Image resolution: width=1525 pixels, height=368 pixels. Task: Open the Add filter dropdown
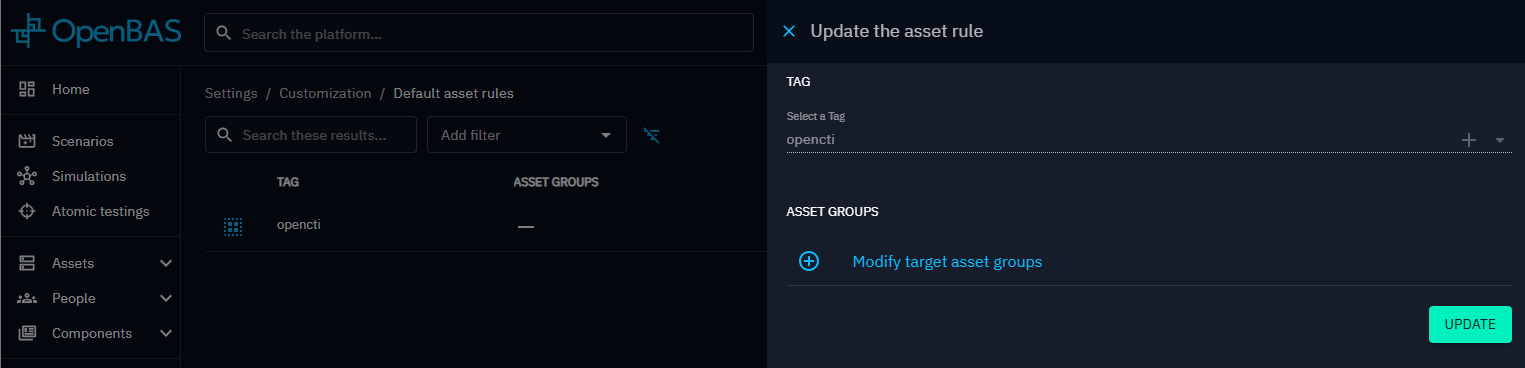tap(527, 135)
